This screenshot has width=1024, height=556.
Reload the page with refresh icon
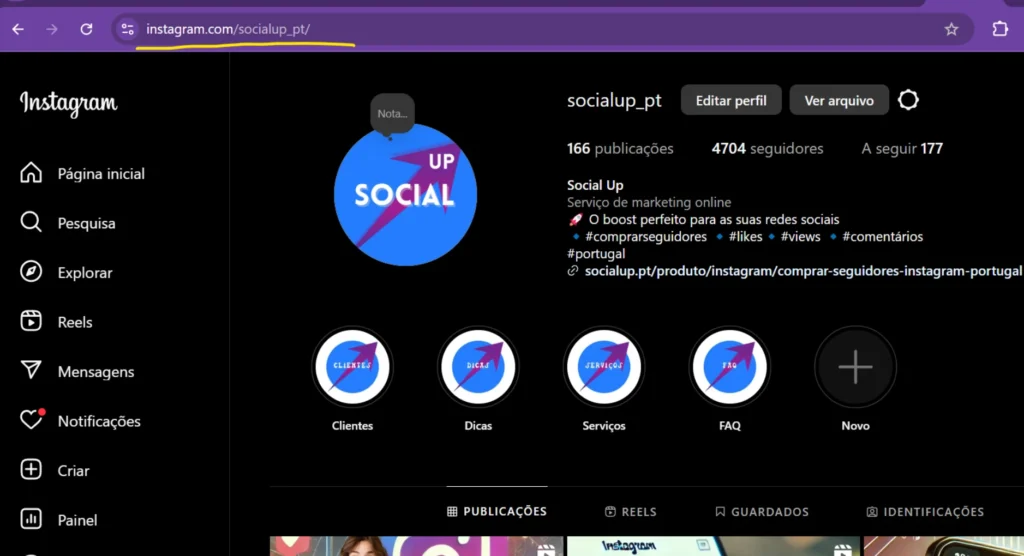point(86,29)
